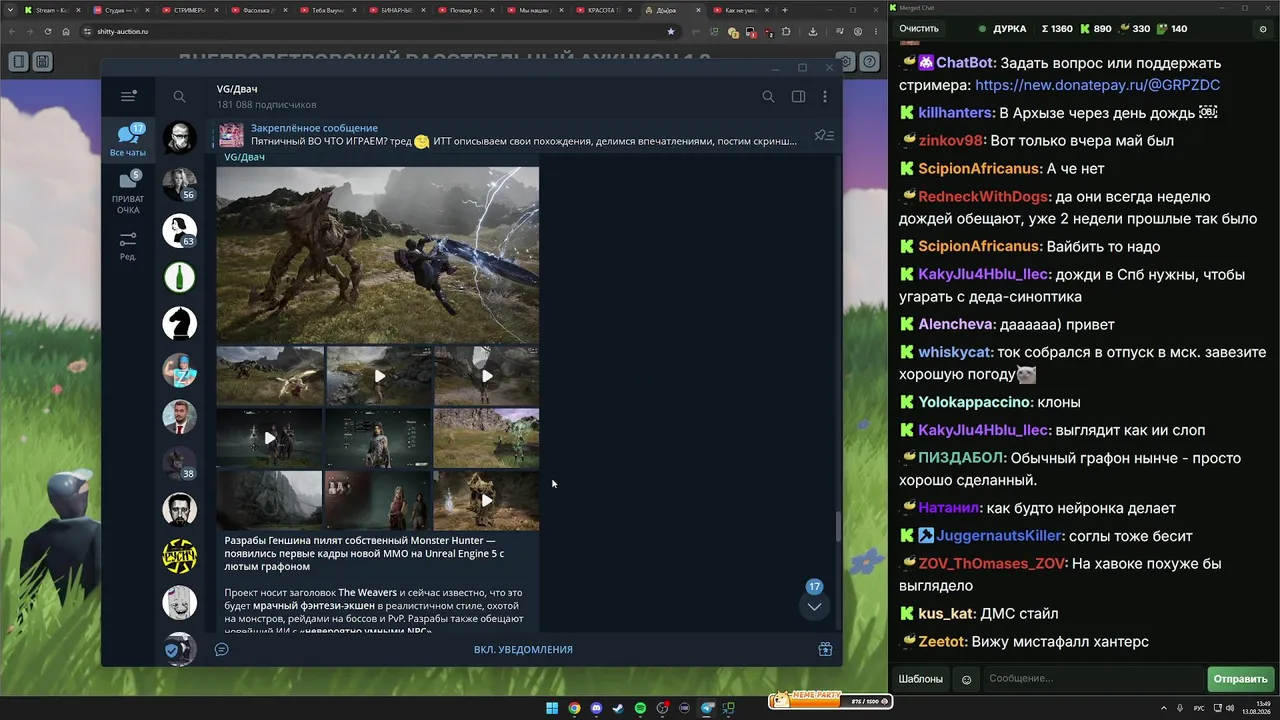The width and height of the screenshot is (1280, 720).
Task: Open Steam from the taskbar
Action: (618, 708)
